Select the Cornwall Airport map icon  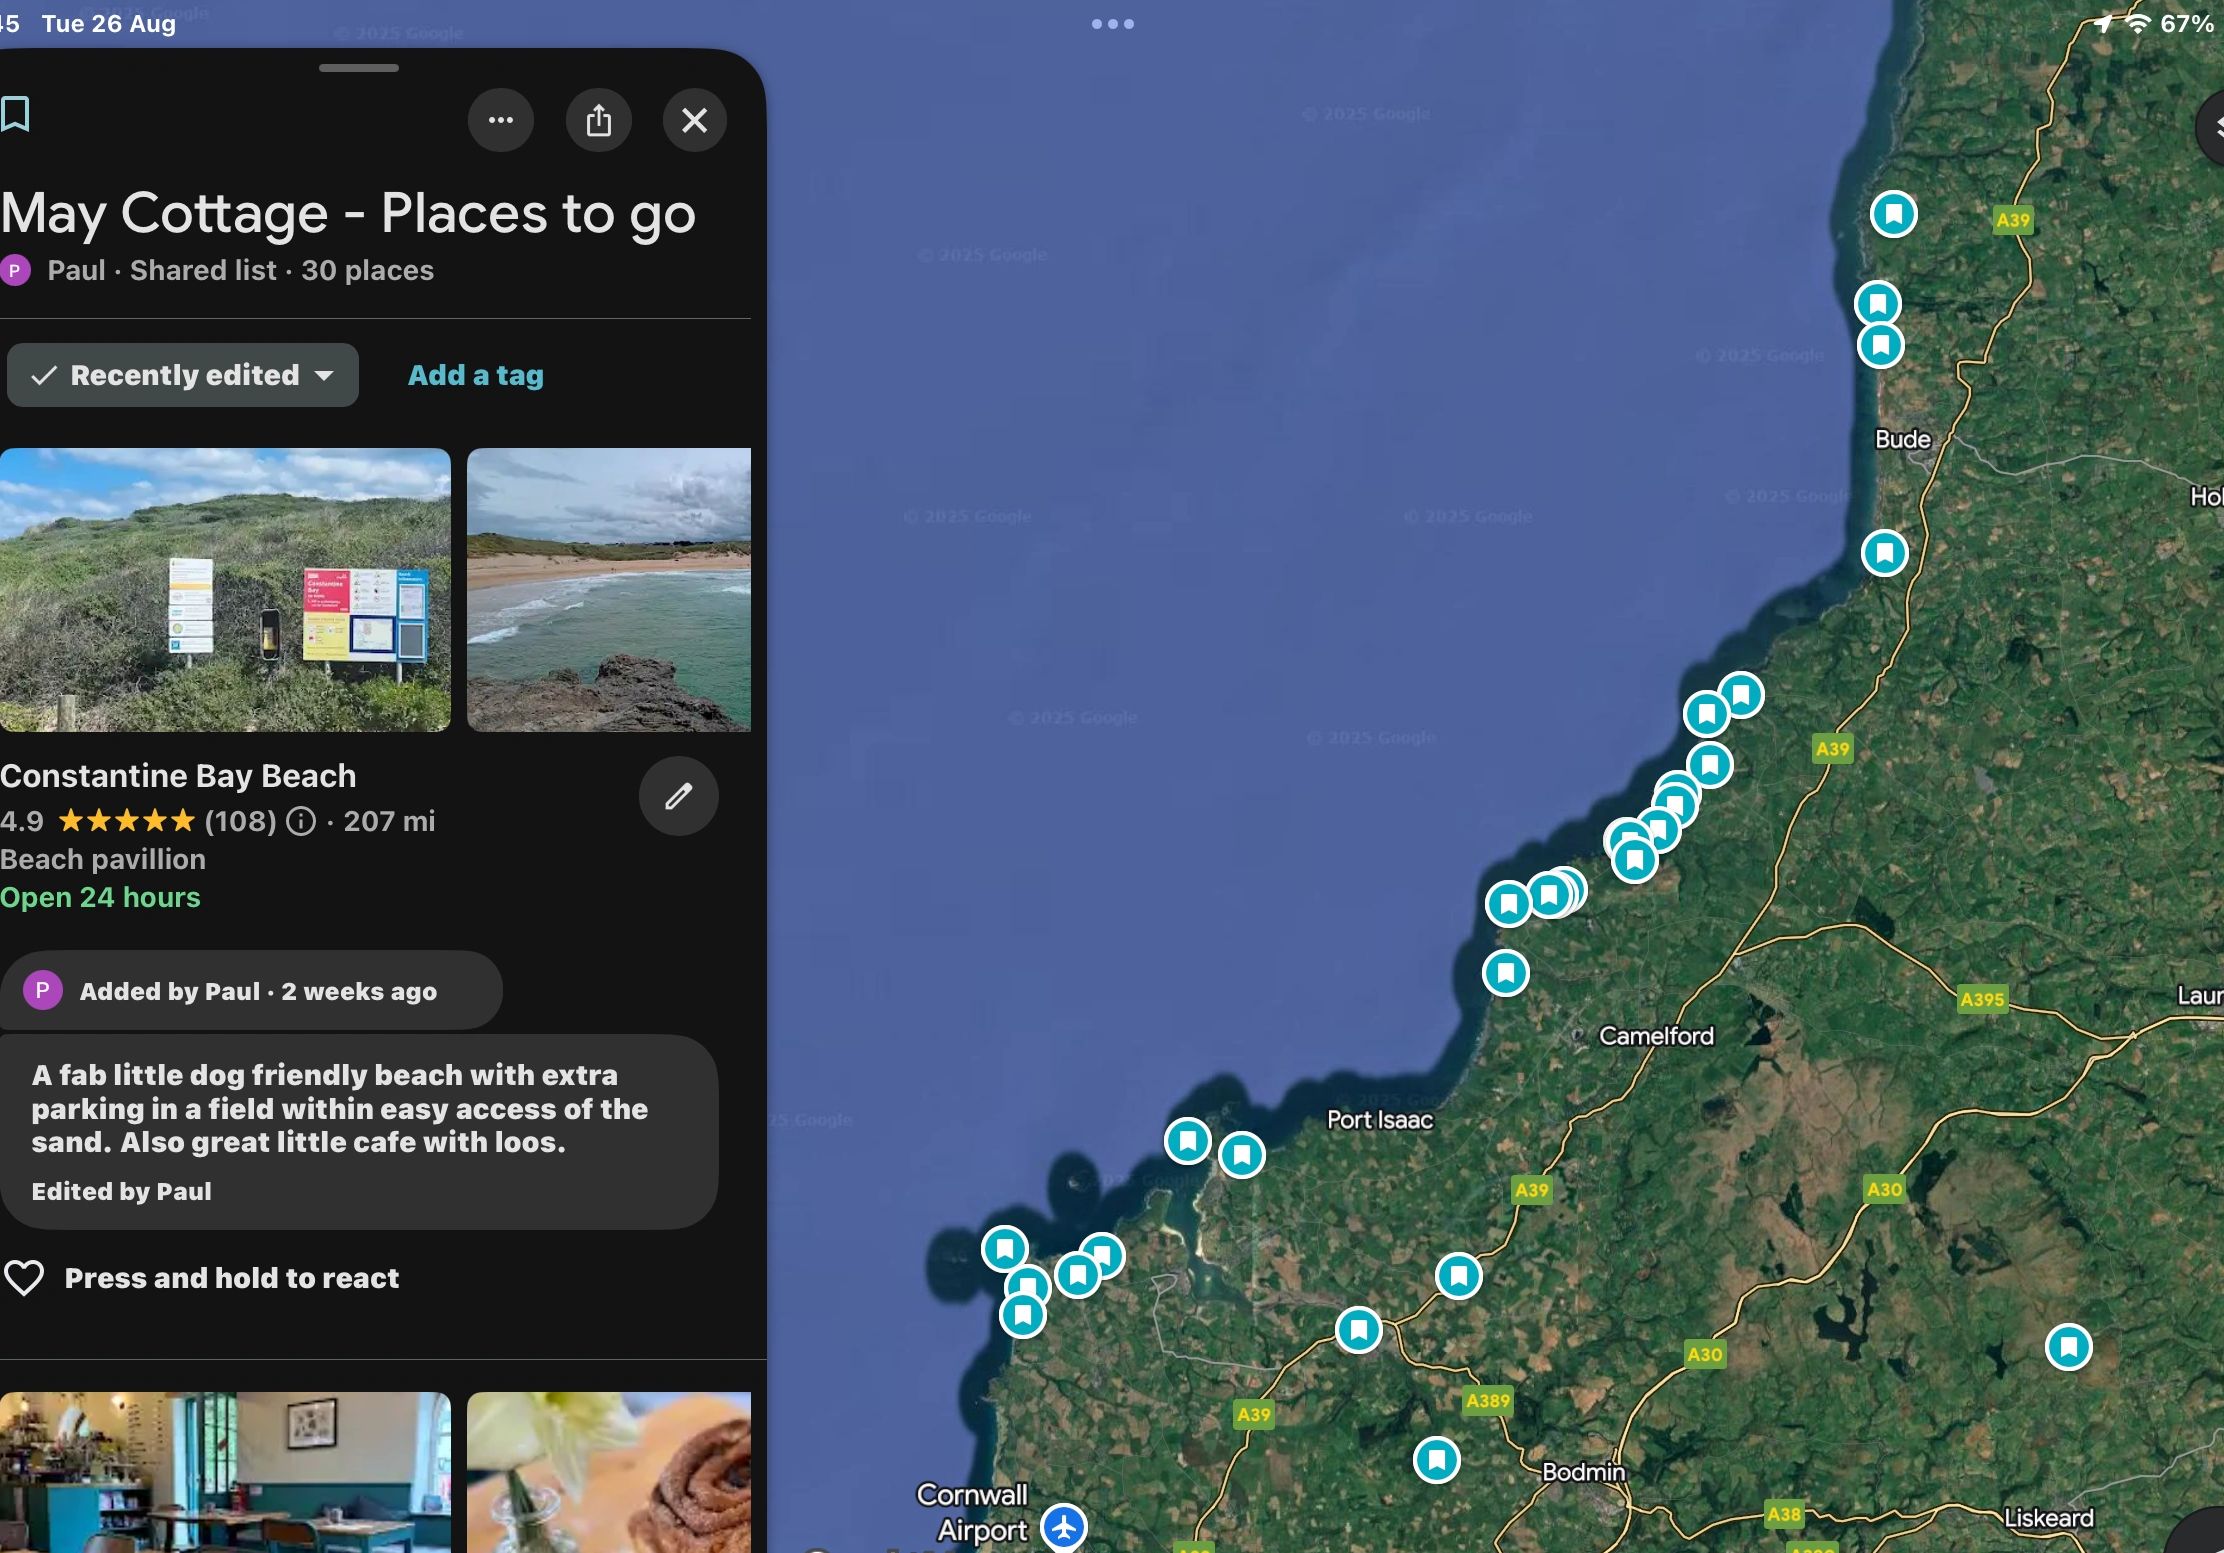pyautogui.click(x=1064, y=1527)
